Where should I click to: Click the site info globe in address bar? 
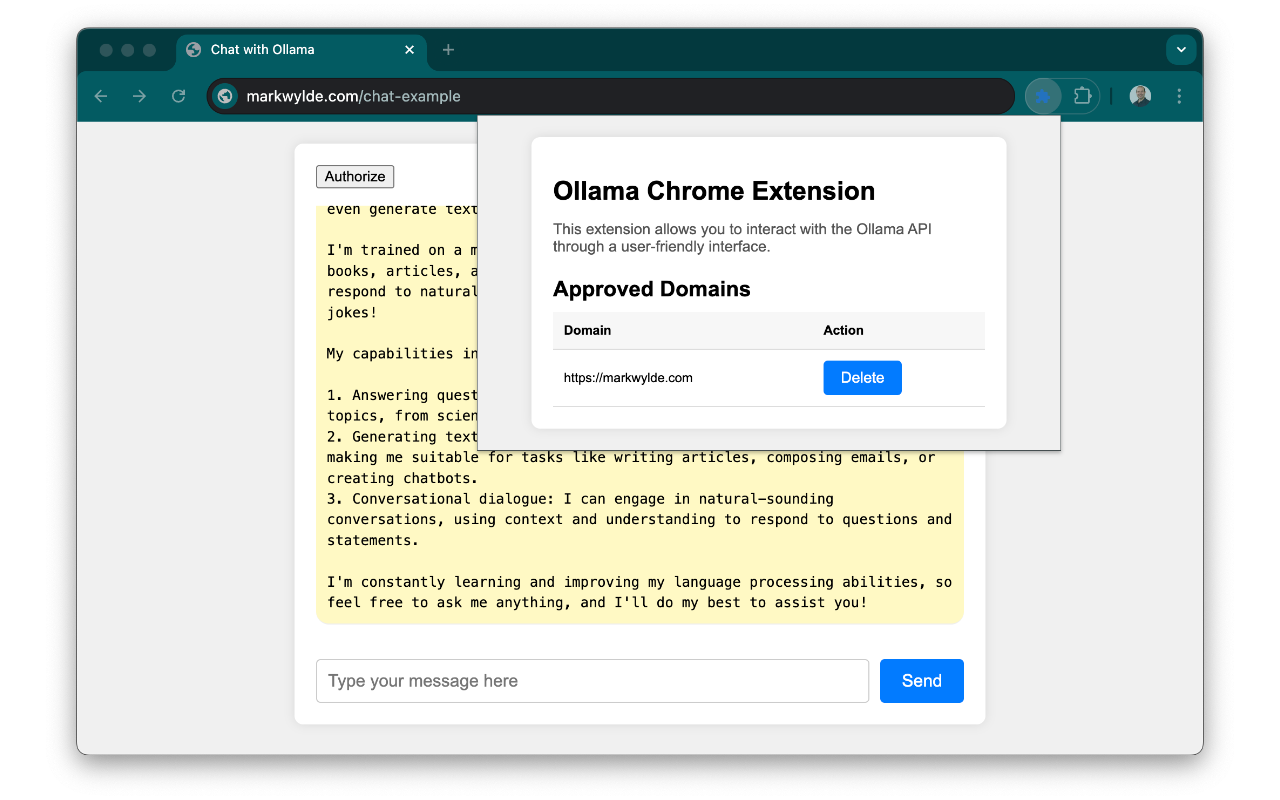(226, 96)
